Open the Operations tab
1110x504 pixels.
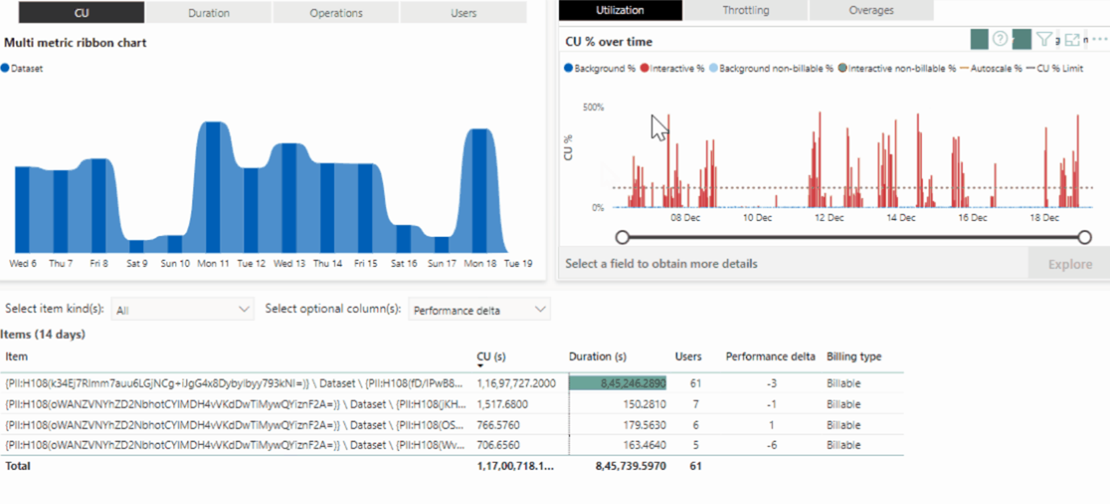[x=336, y=13]
